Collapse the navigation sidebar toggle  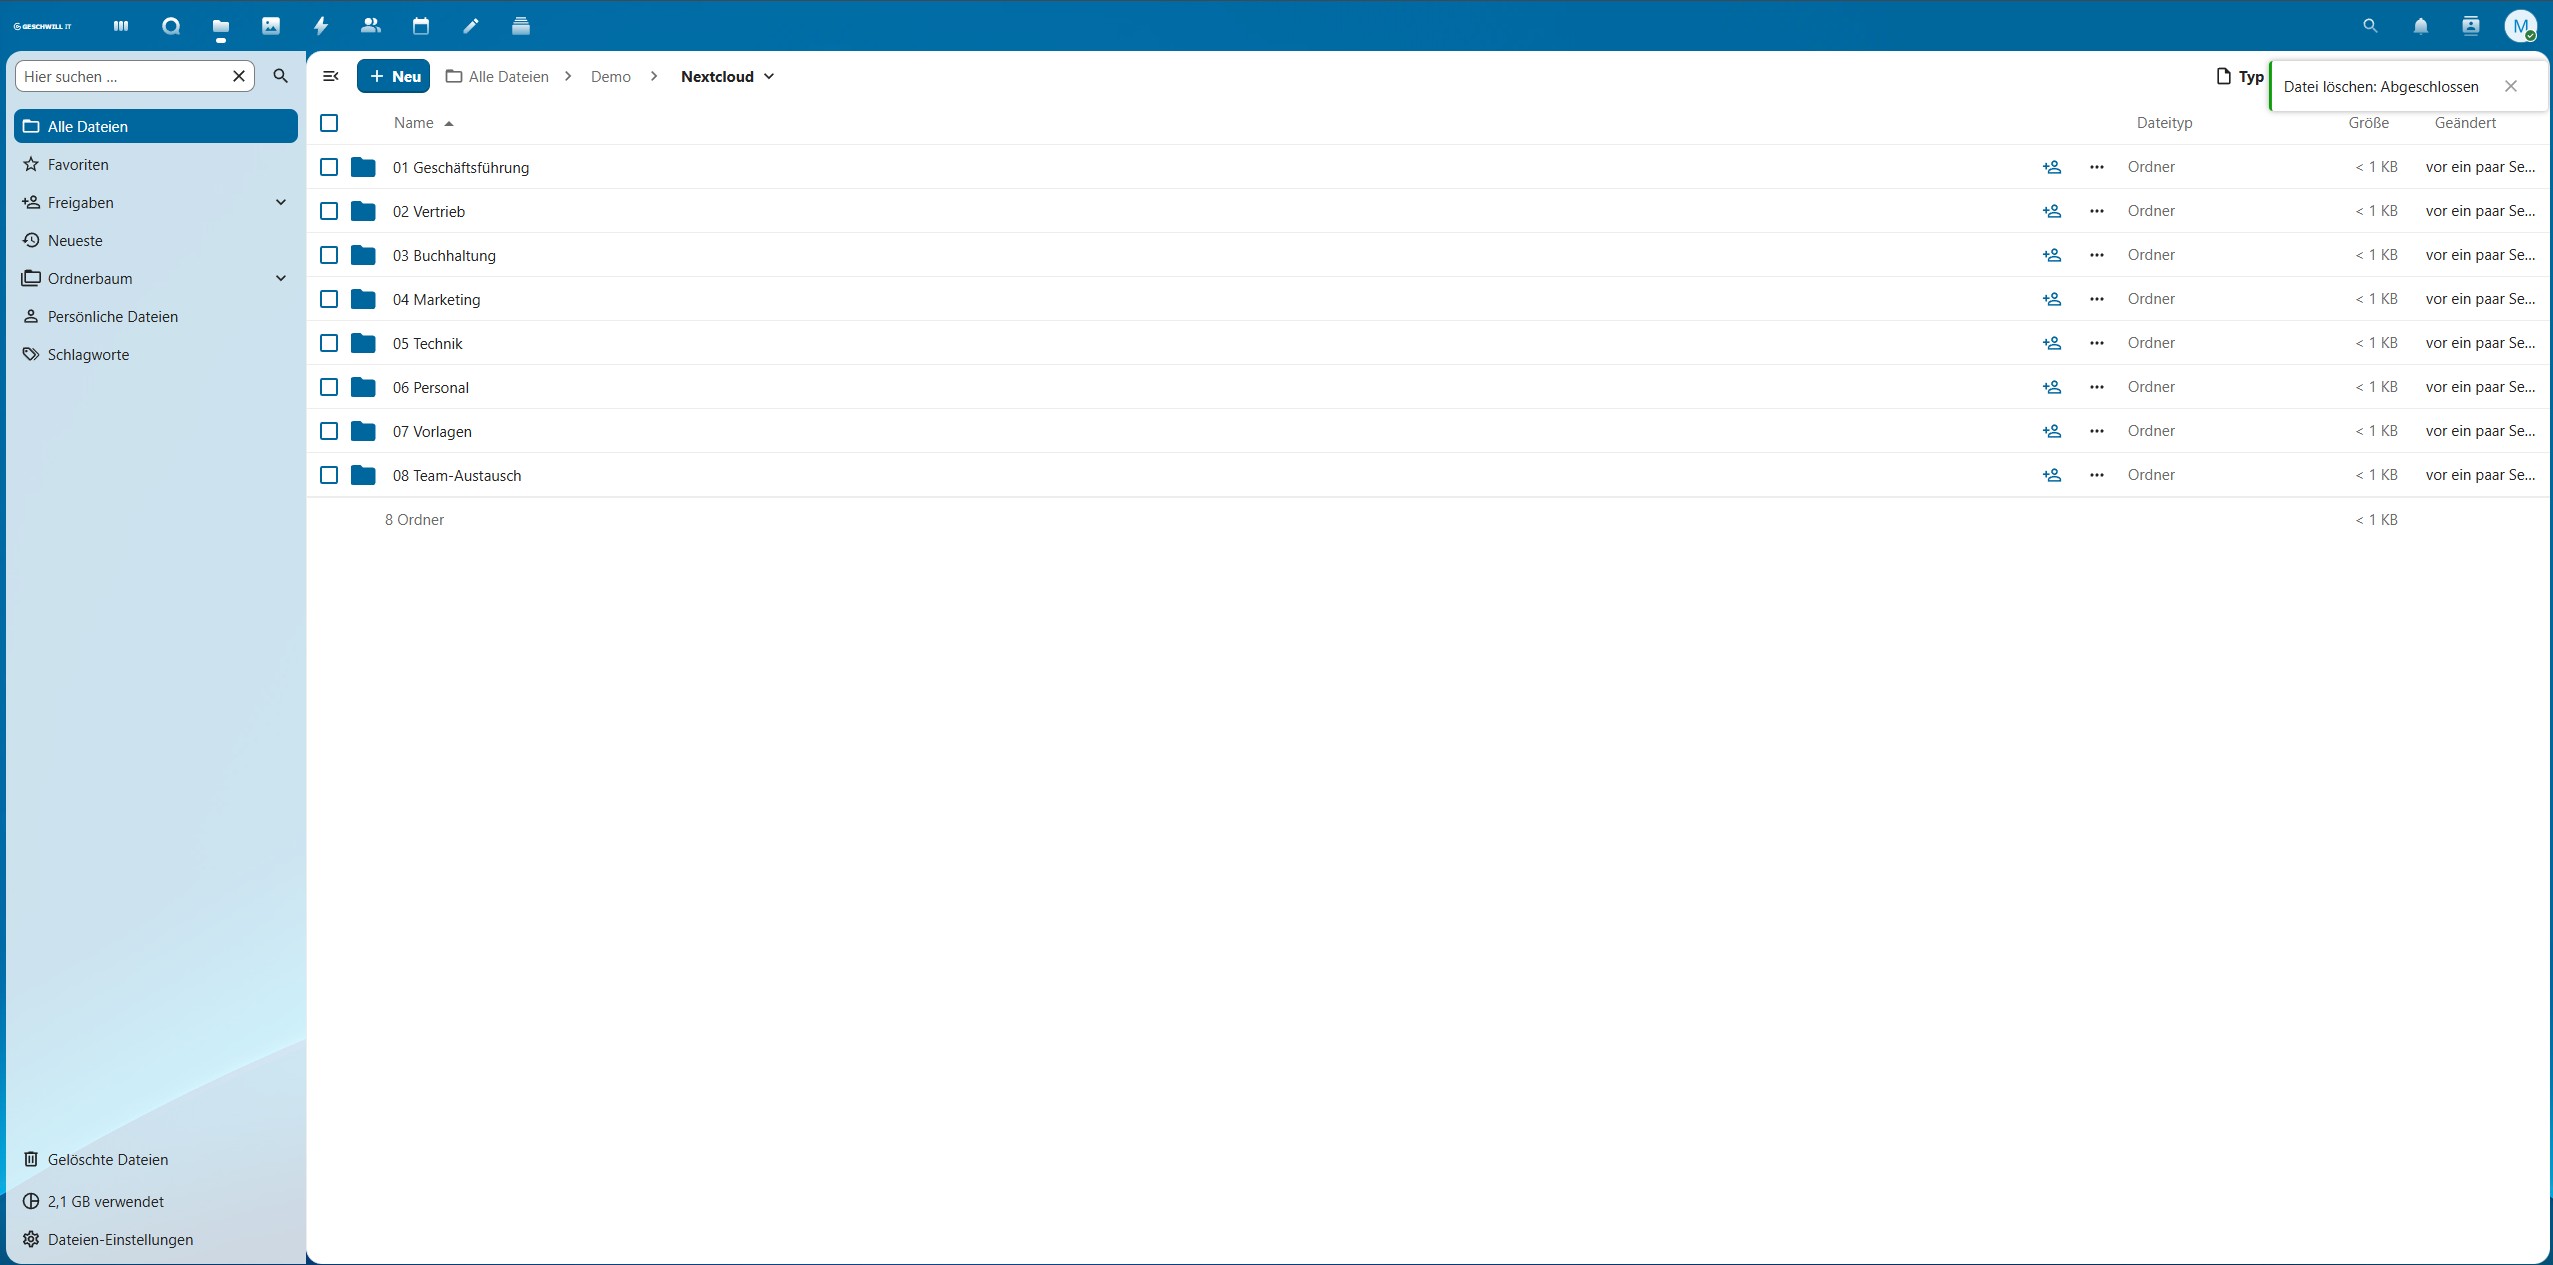(x=331, y=76)
